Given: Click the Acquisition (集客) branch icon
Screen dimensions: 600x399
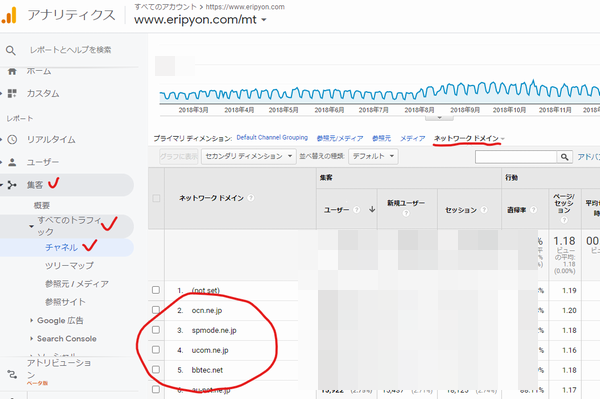Looking at the screenshot, I should (x=12, y=185).
